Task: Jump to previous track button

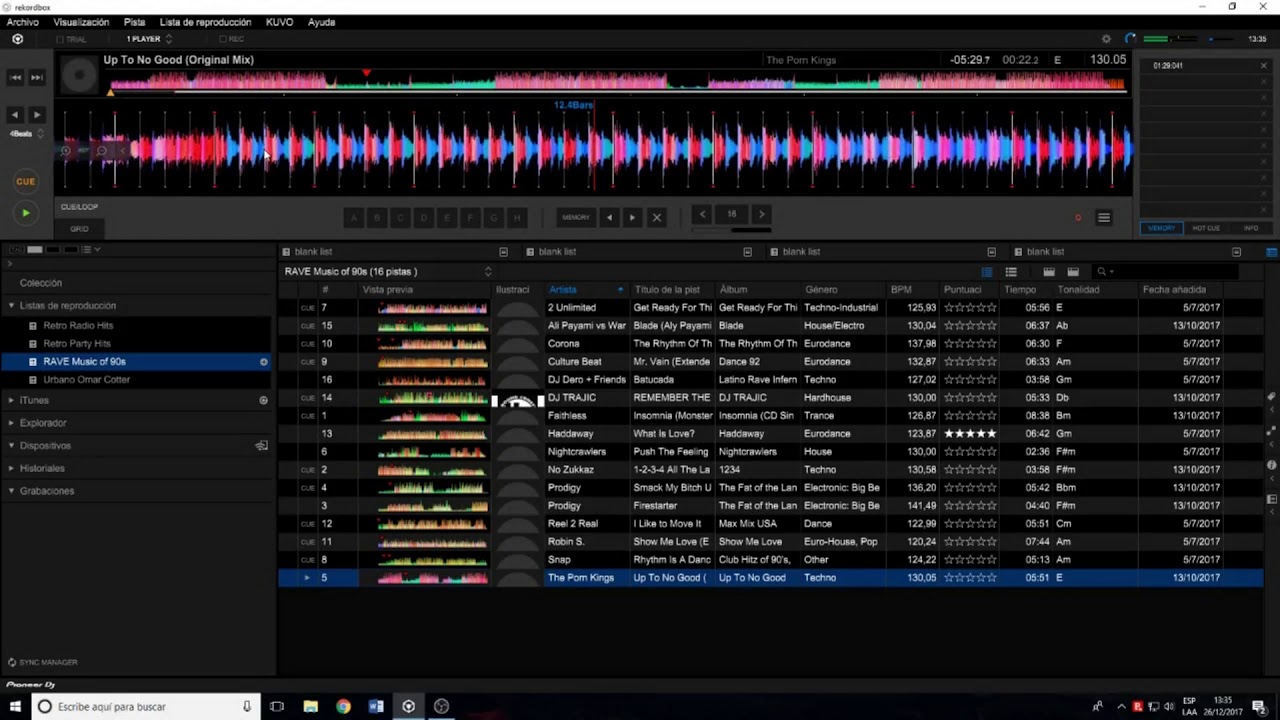Action: [x=16, y=78]
